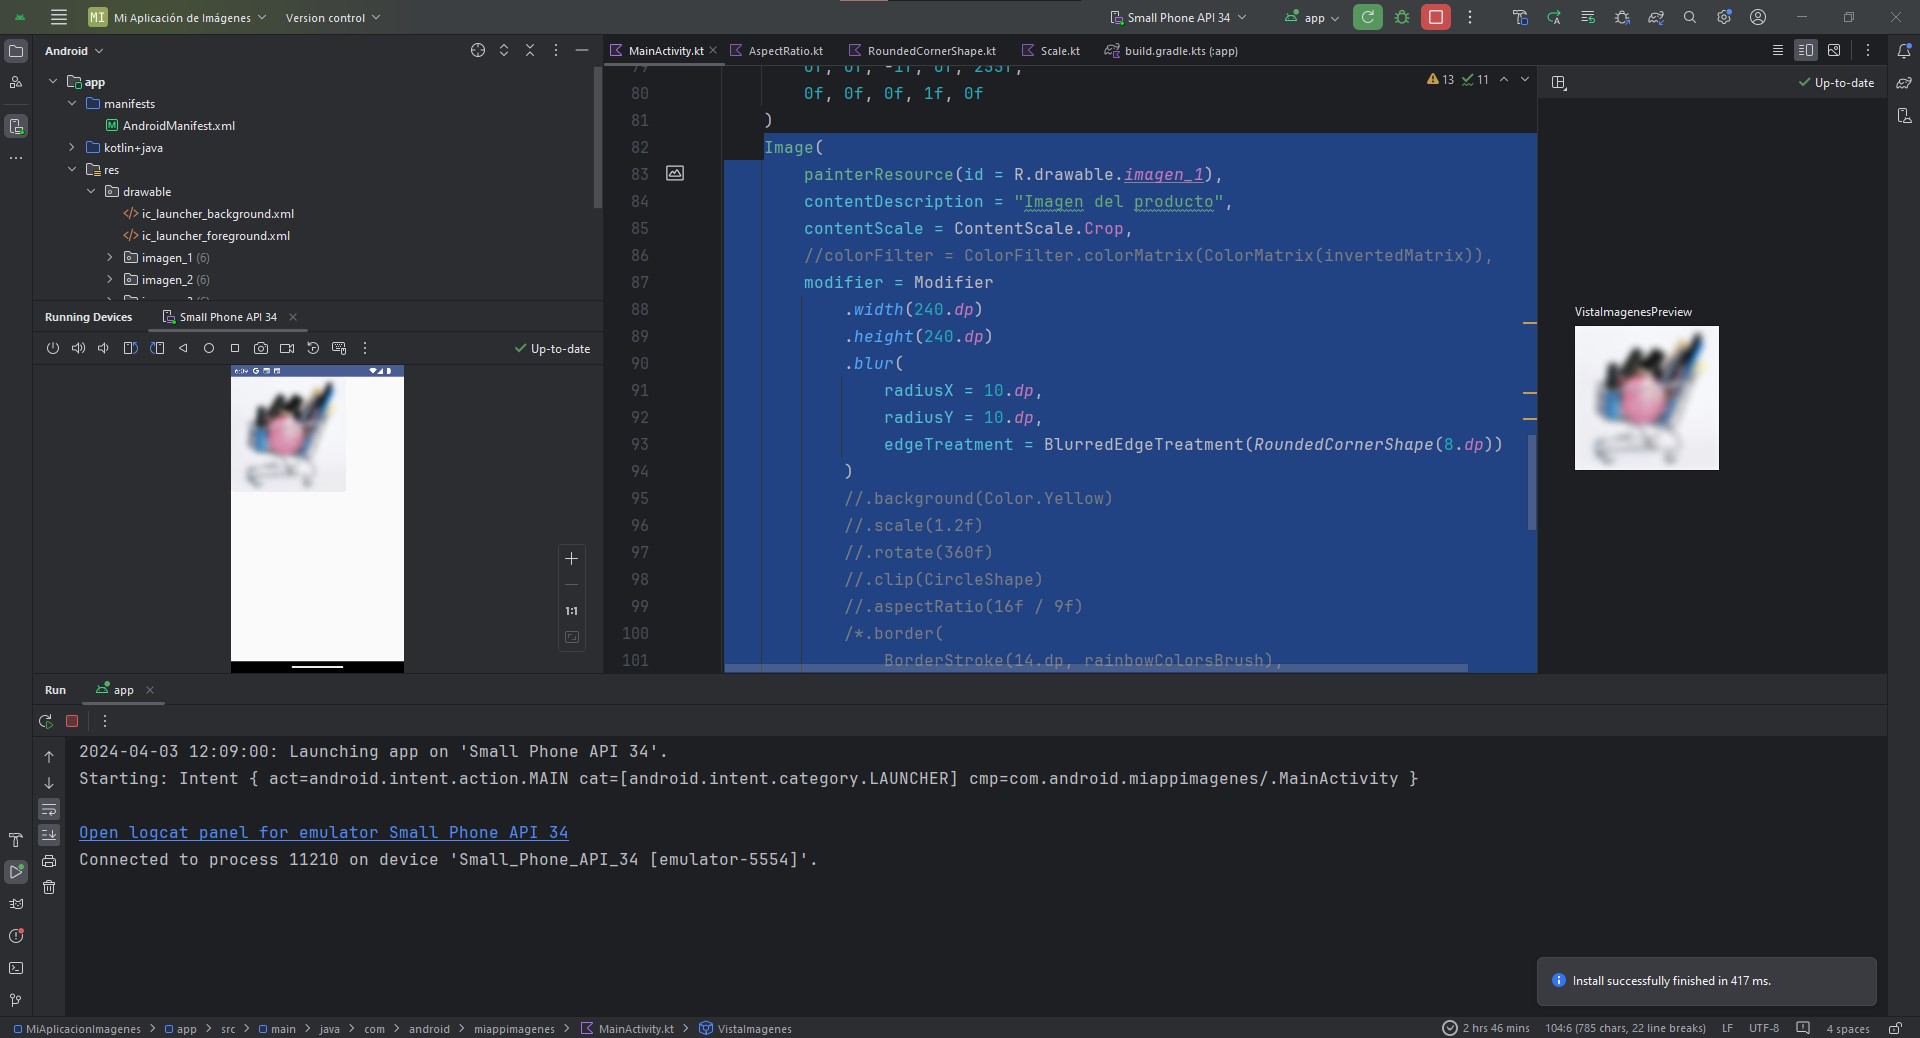This screenshot has height=1038, width=1920.
Task: Click the Debug app bug icon
Action: [x=1402, y=17]
